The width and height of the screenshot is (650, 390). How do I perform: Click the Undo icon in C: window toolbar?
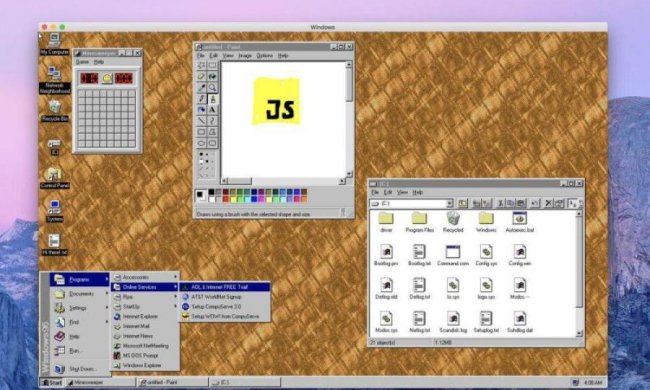(x=535, y=203)
